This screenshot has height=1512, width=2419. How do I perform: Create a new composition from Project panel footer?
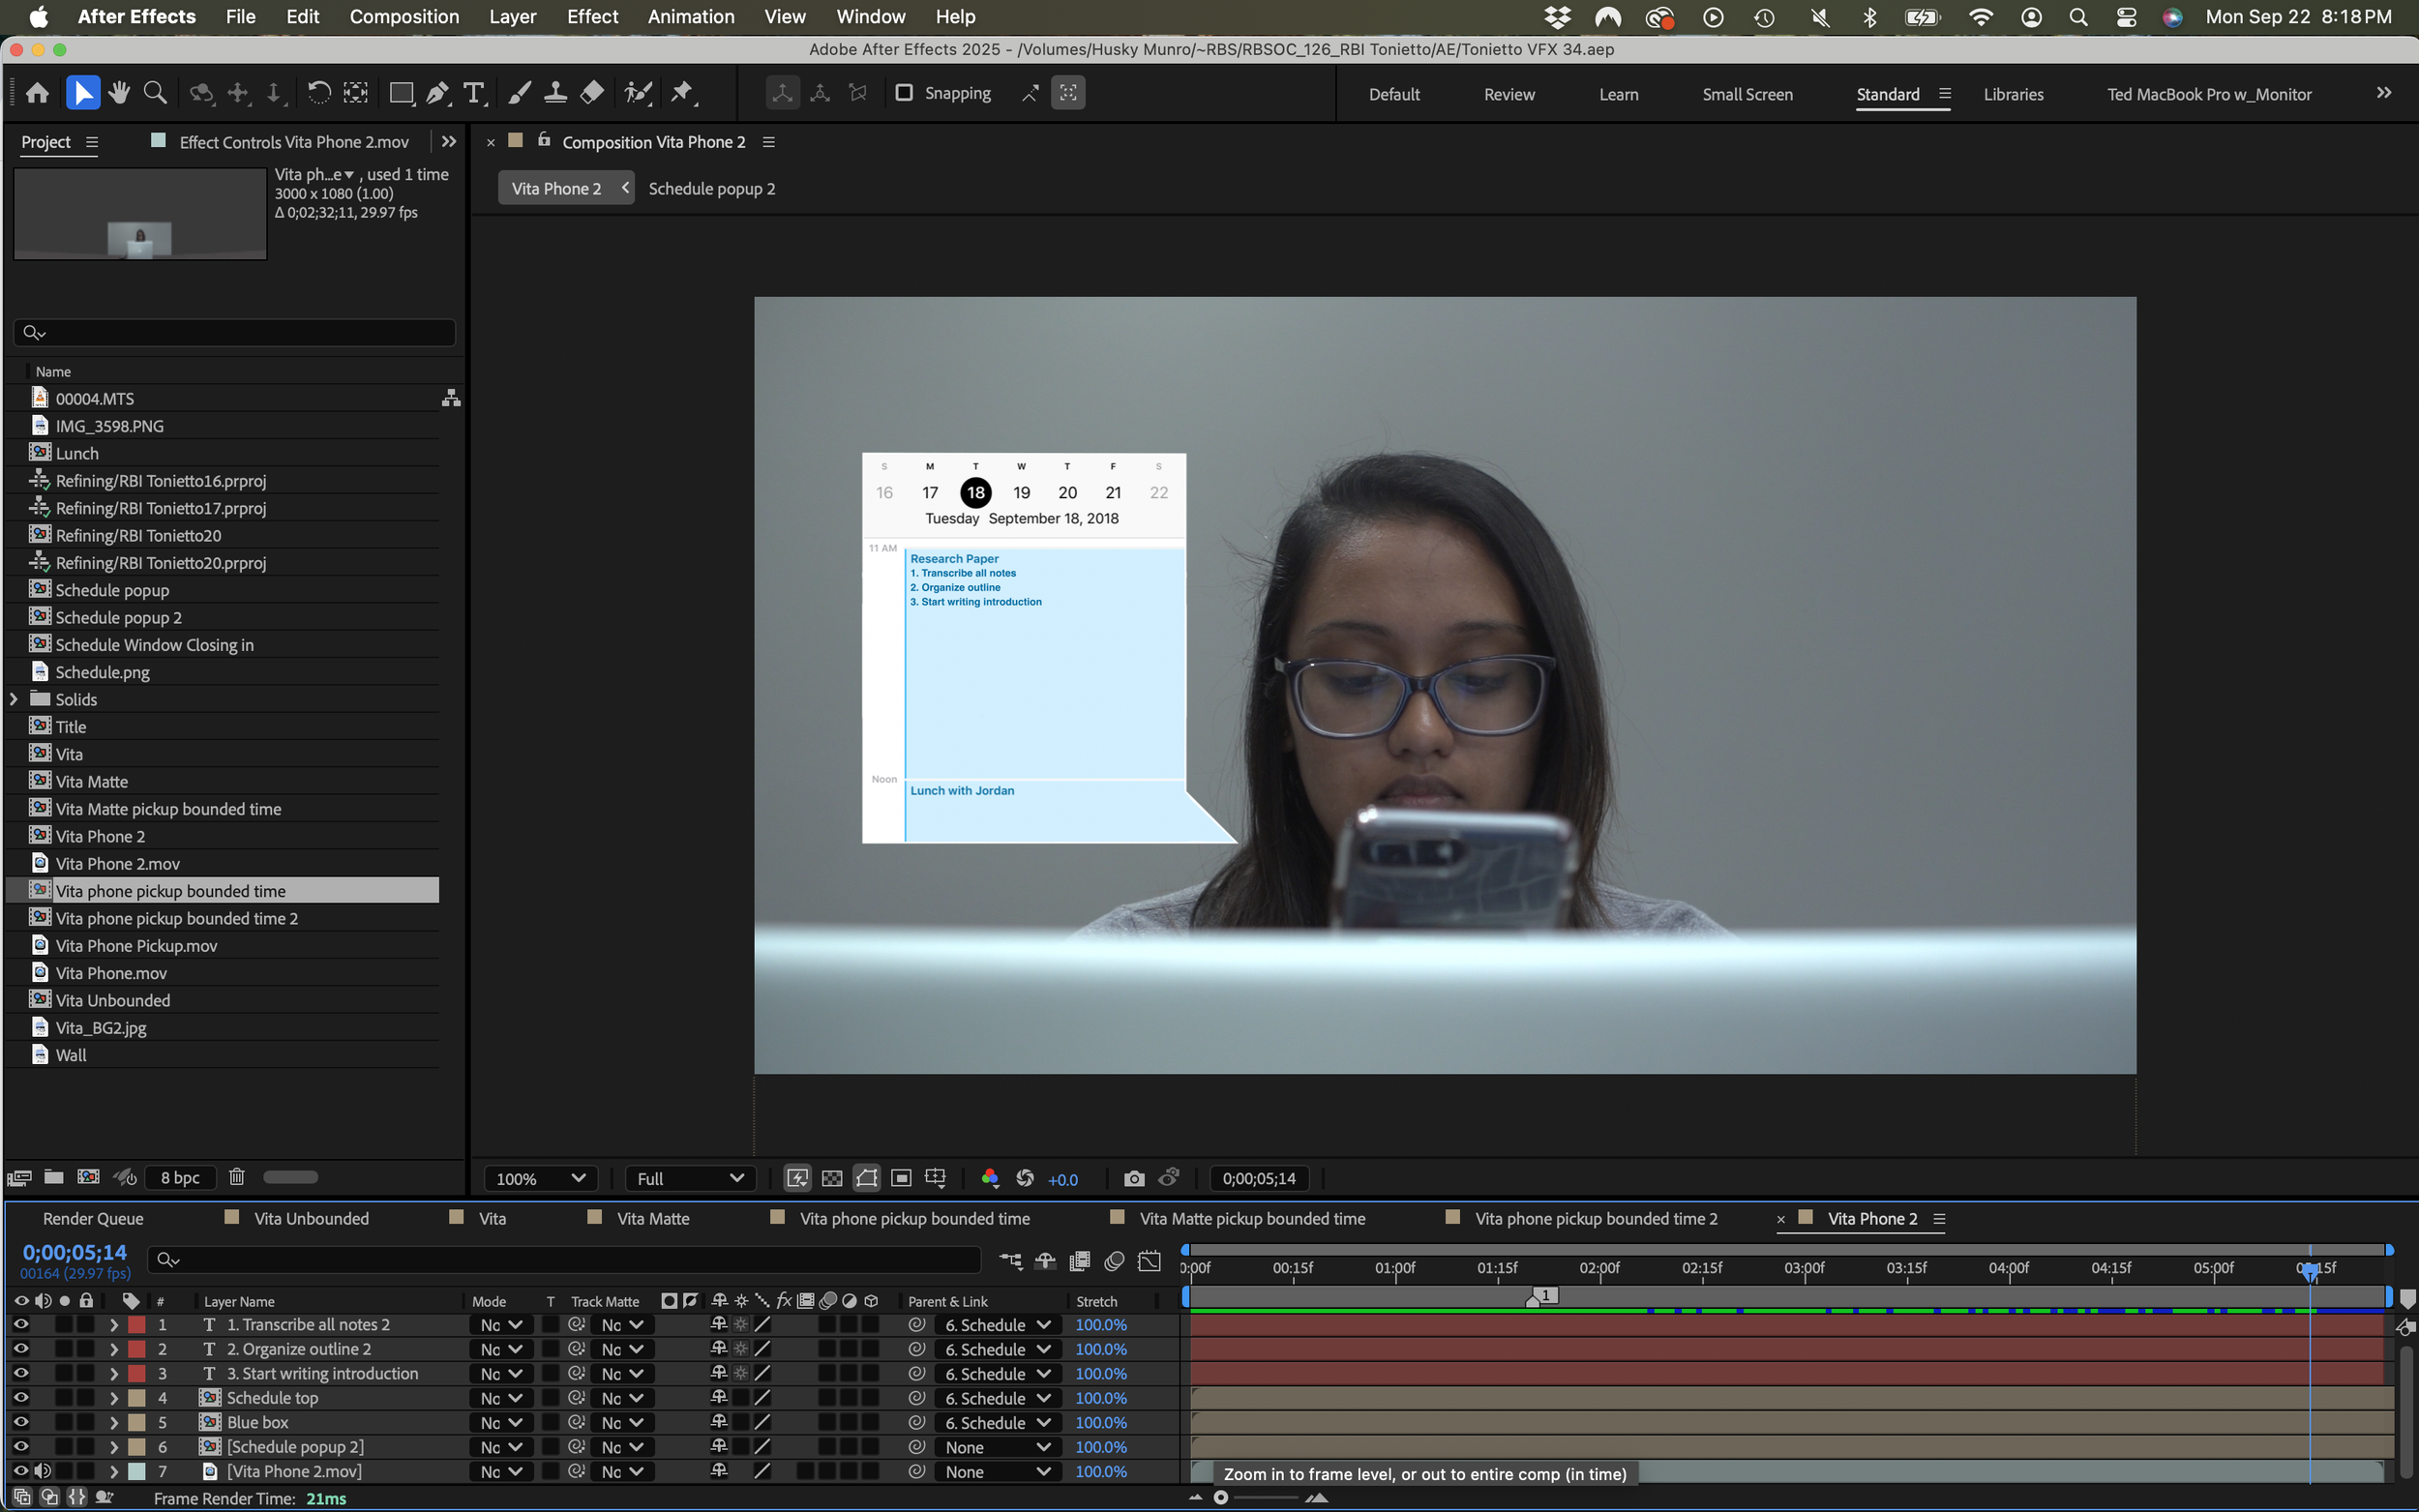click(89, 1177)
